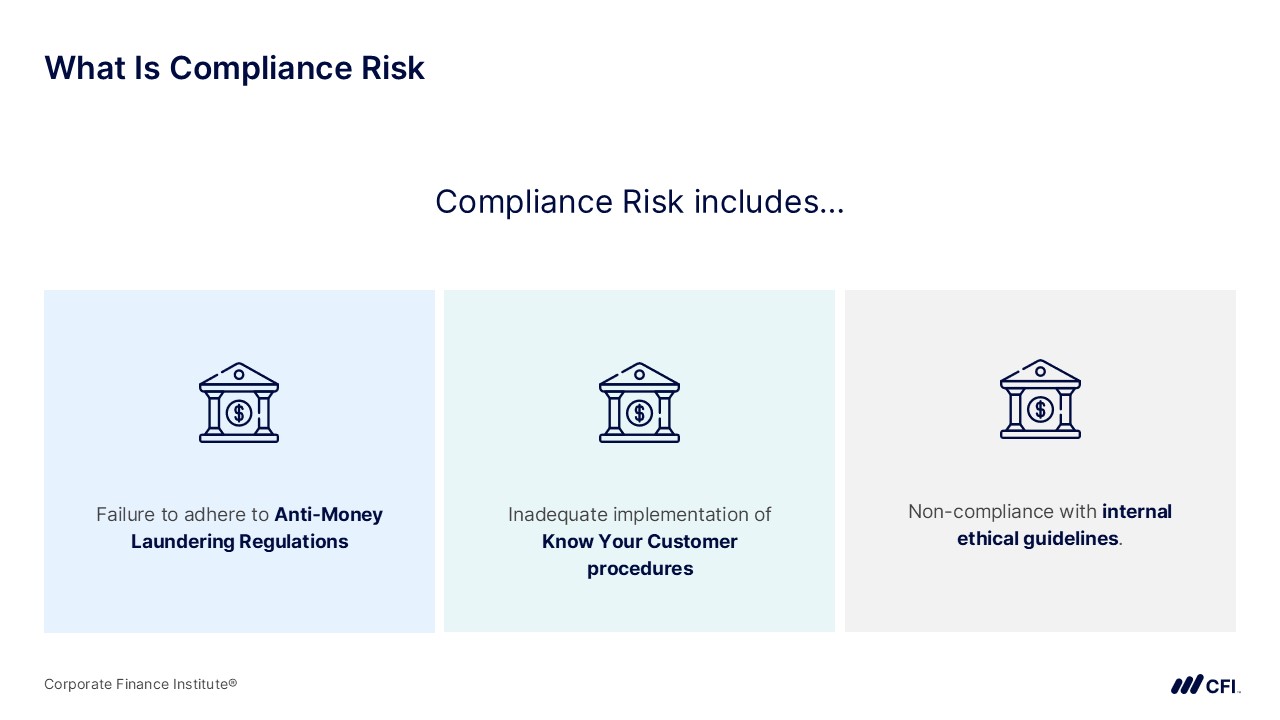Viewport: 1280px width, 720px height.
Task: Click the bold Know Your Customer line
Action: 639,542
